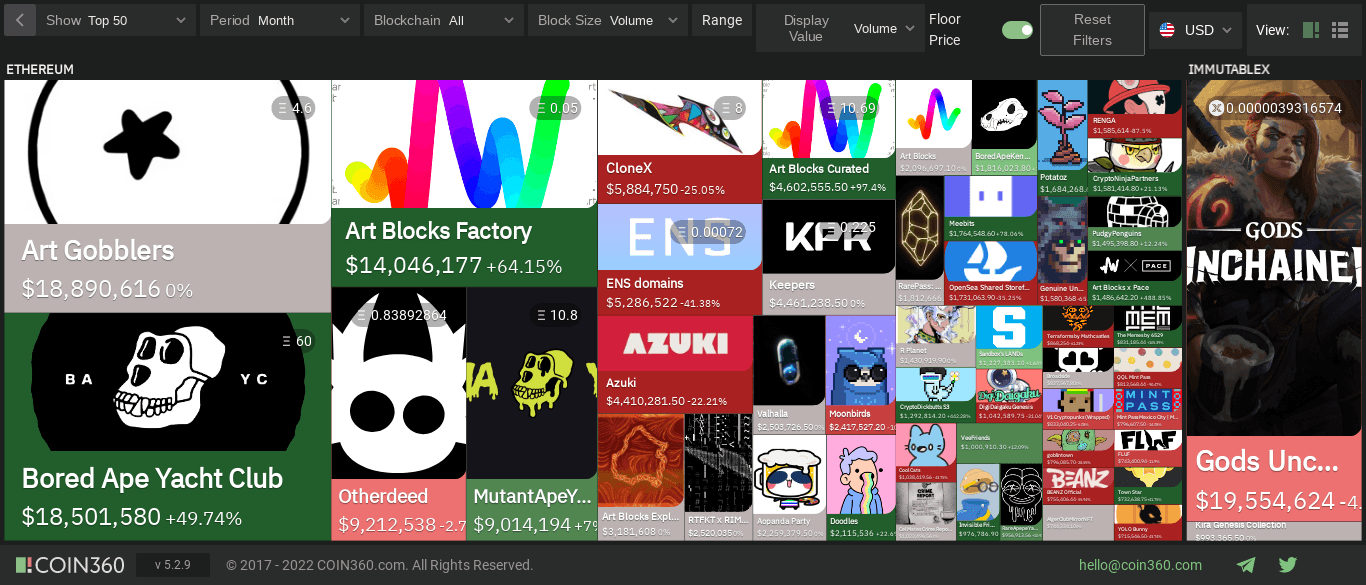Open the Period Month dropdown
The width and height of the screenshot is (1366, 585).
(279, 20)
